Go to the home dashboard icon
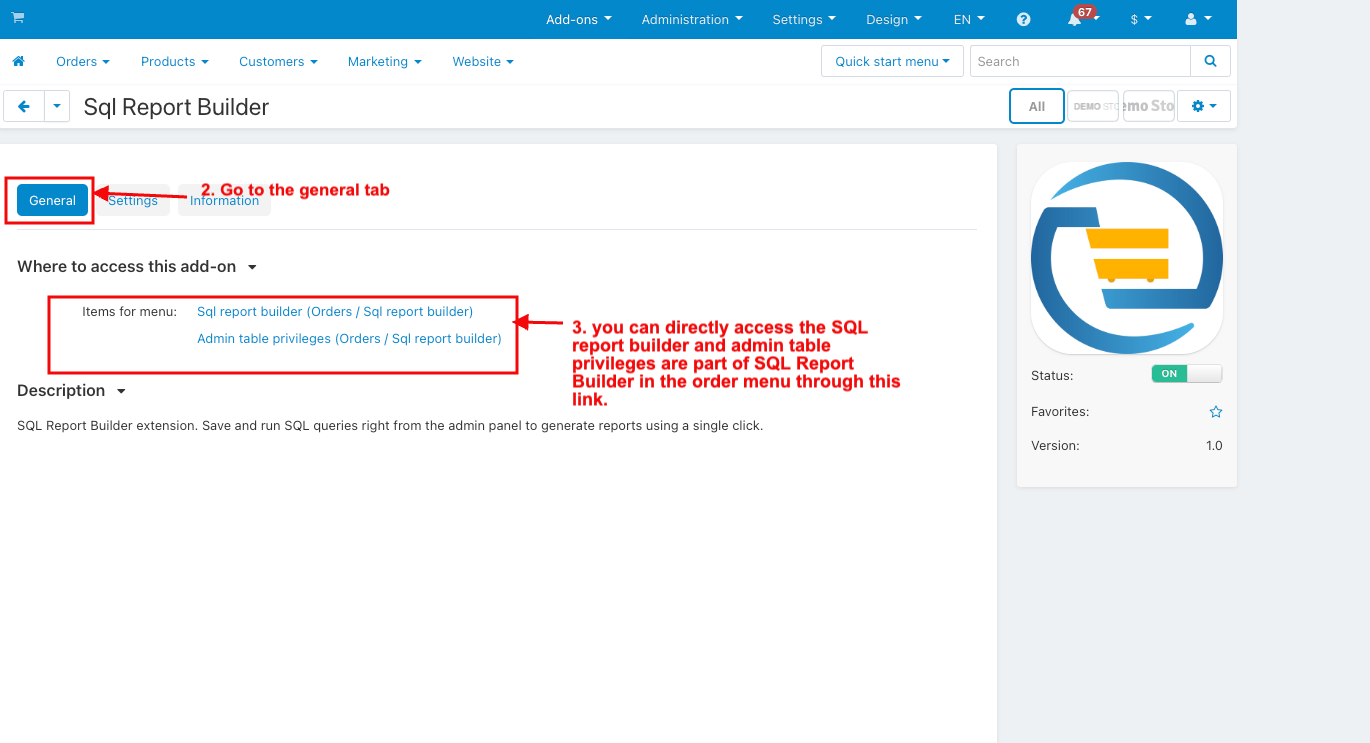 click(18, 61)
